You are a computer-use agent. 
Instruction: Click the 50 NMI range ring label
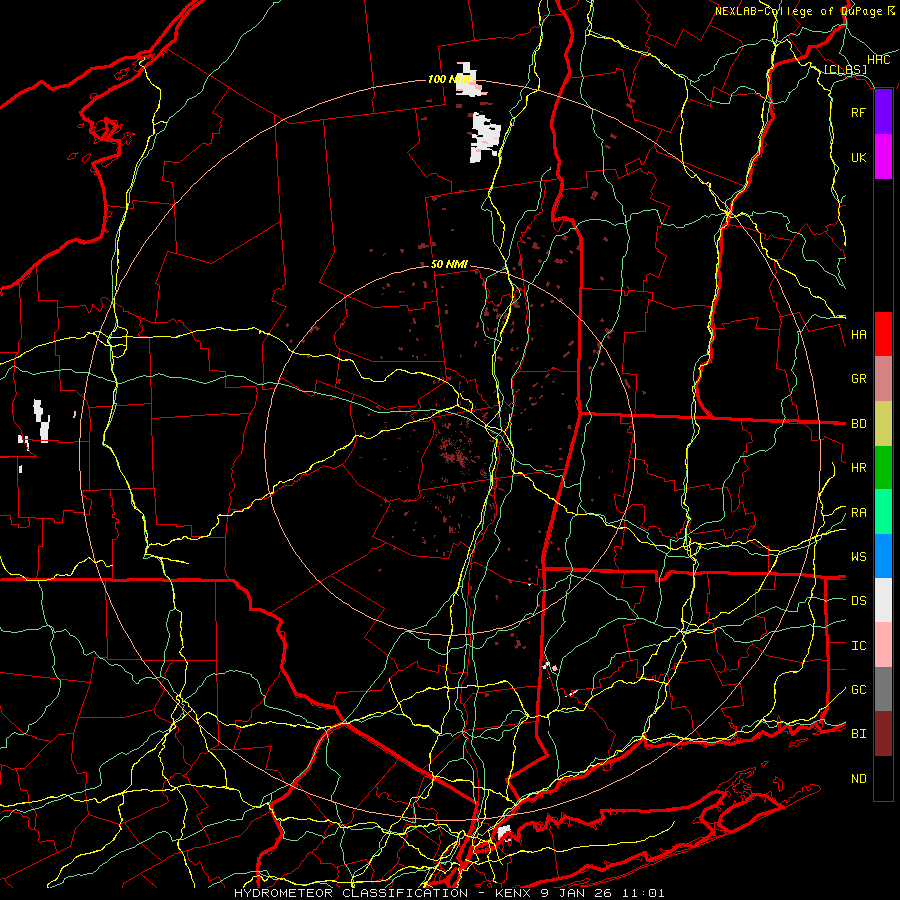(x=449, y=264)
